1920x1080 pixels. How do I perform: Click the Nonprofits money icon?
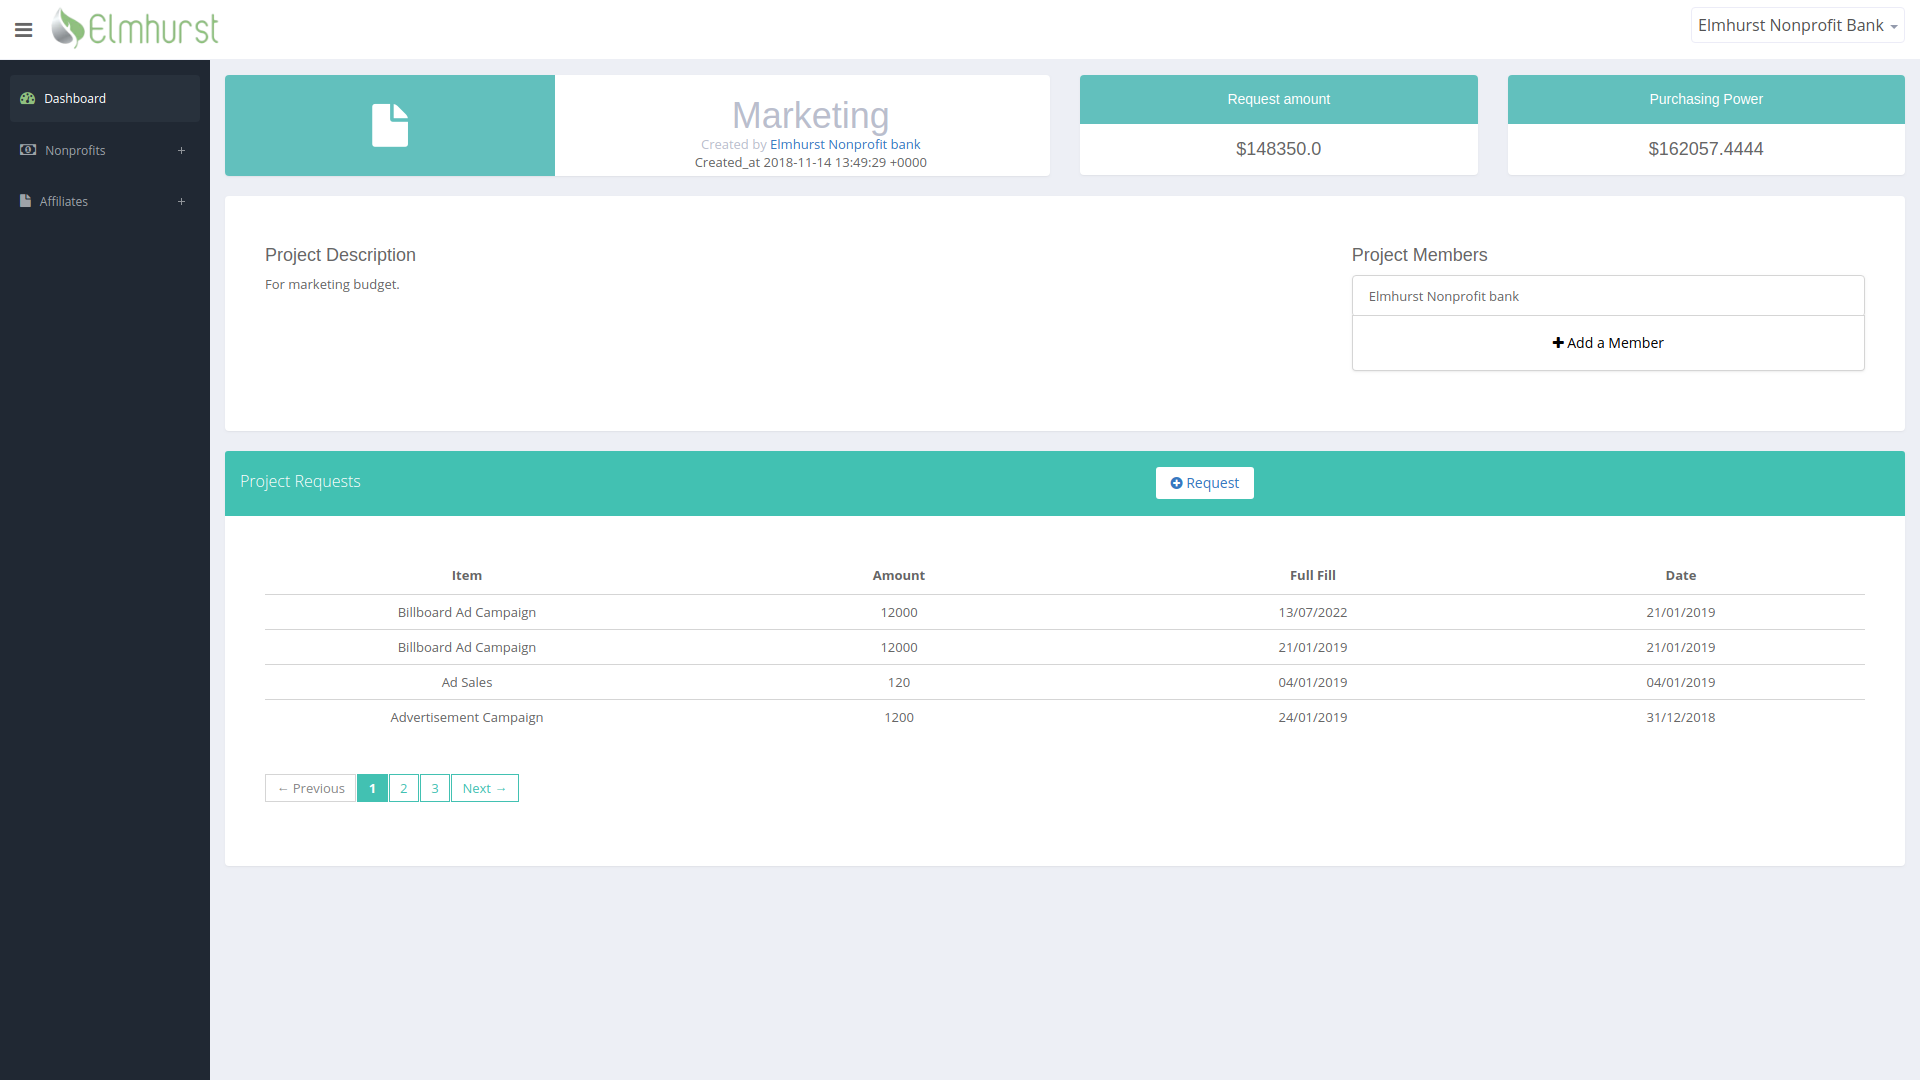tap(28, 150)
